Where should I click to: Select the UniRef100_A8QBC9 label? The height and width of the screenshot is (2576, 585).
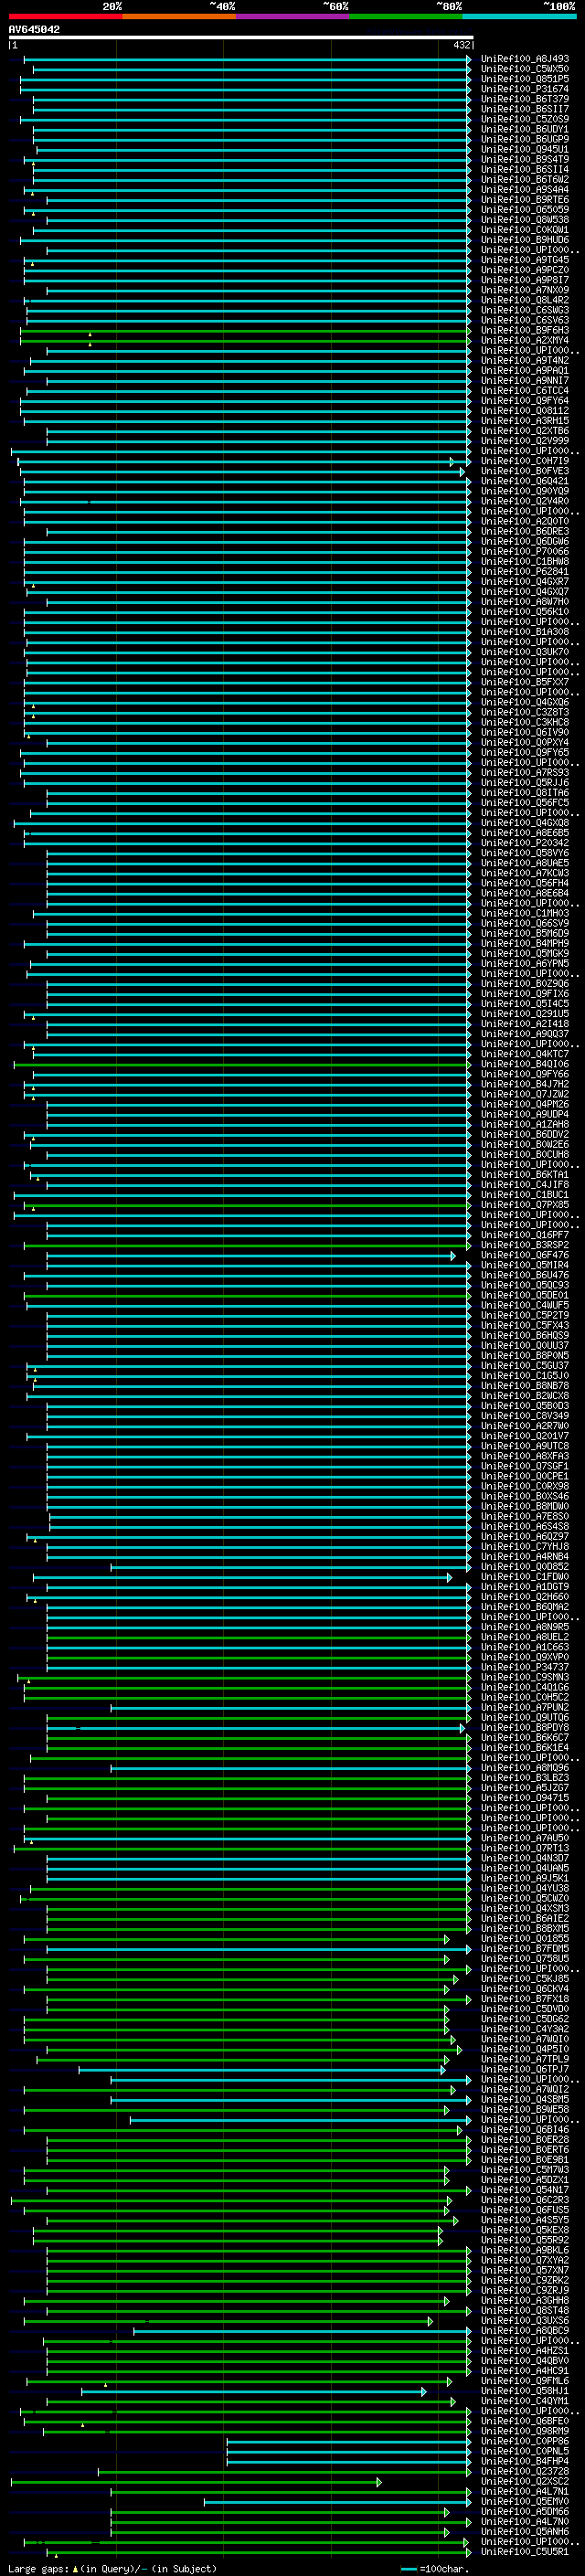tap(525, 2330)
